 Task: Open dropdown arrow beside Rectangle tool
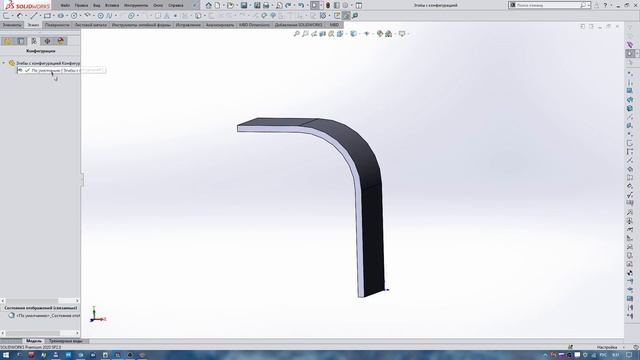53,16
